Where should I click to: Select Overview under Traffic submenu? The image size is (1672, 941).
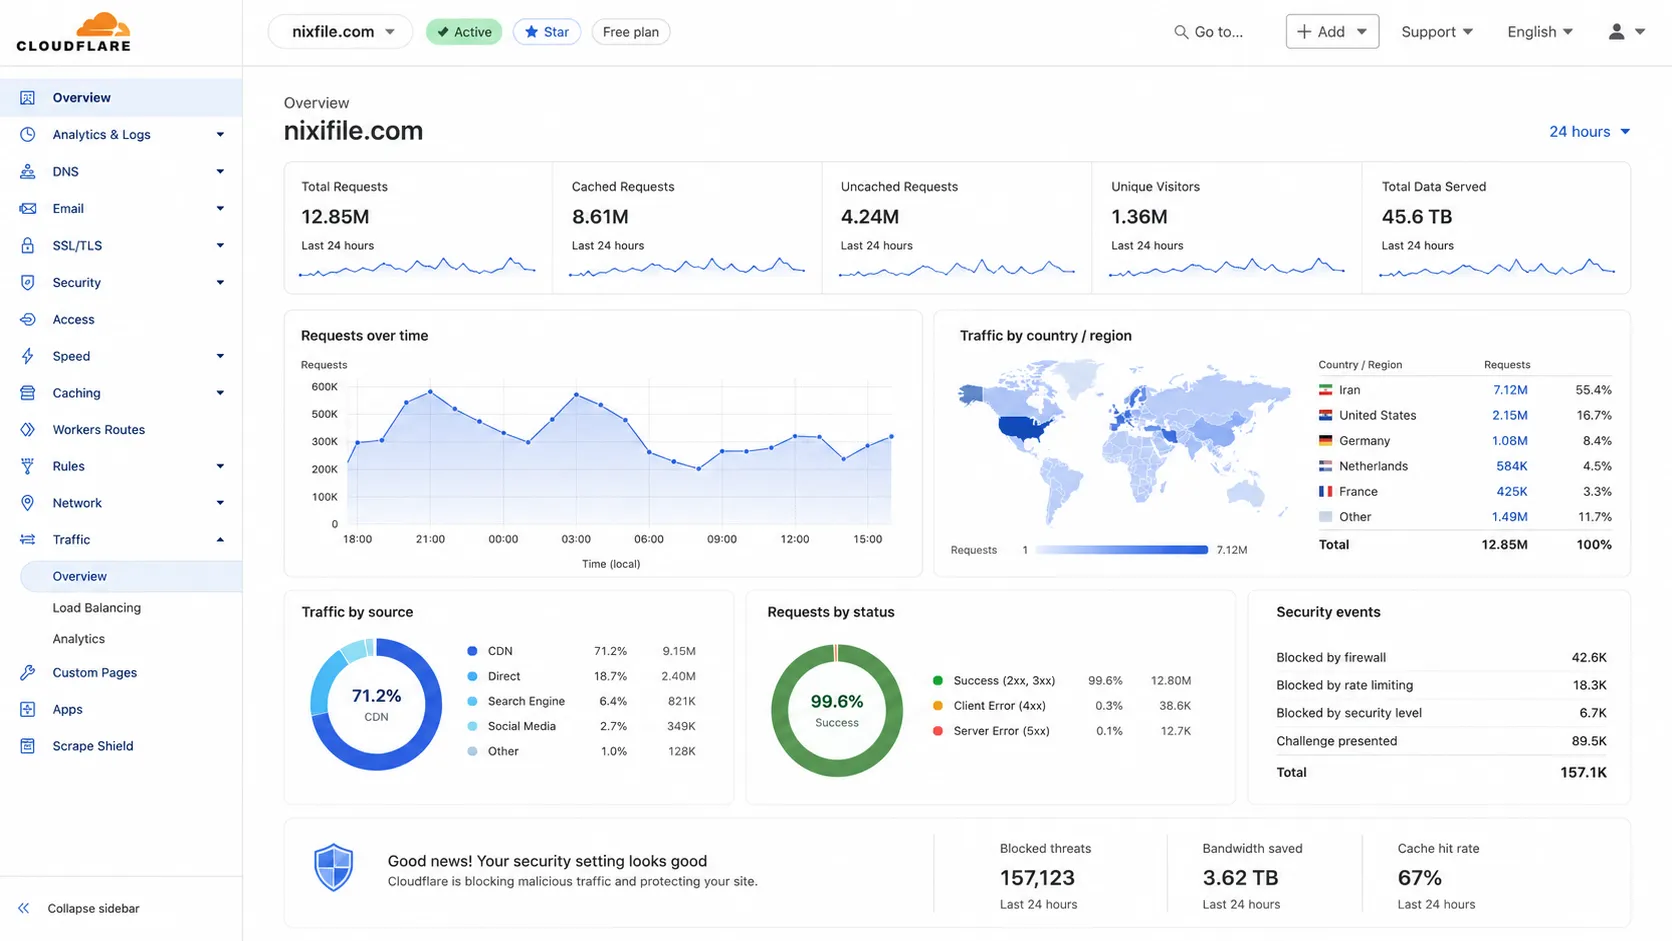(x=131, y=576)
